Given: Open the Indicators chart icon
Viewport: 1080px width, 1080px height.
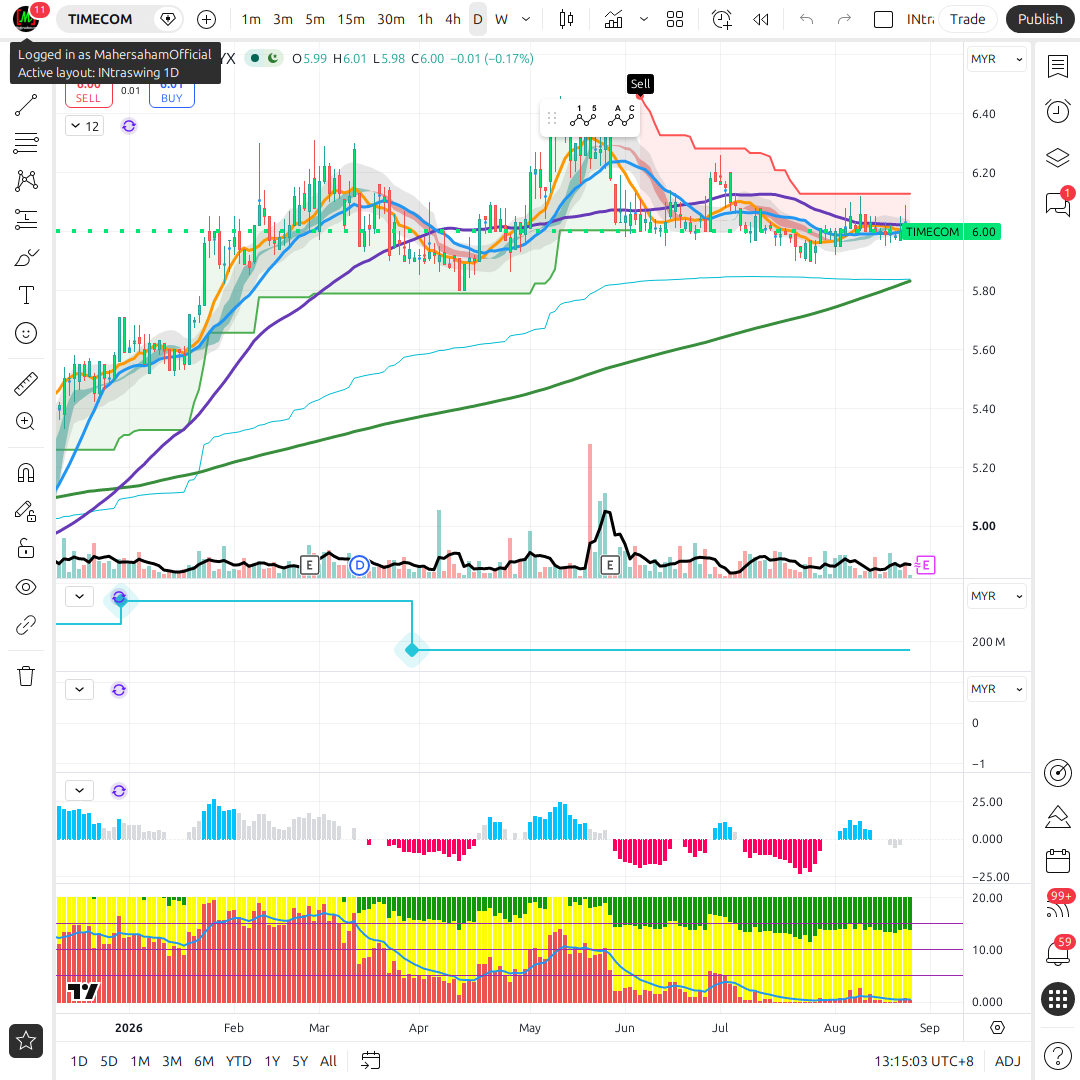Looking at the screenshot, I should click(x=613, y=19).
